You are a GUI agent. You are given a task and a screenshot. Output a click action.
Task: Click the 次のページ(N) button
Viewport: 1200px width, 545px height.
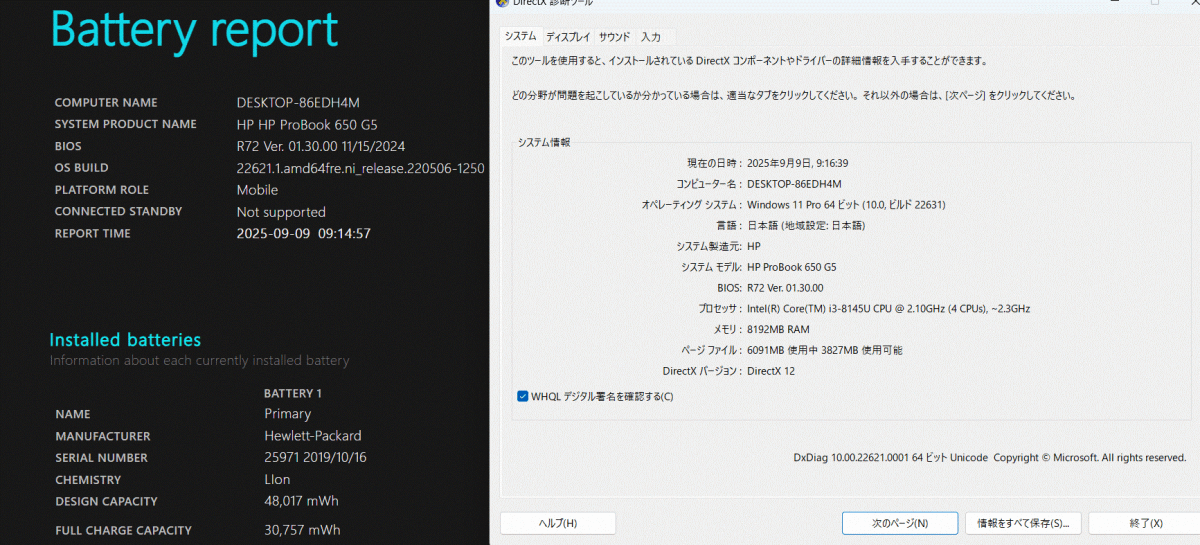[900, 523]
